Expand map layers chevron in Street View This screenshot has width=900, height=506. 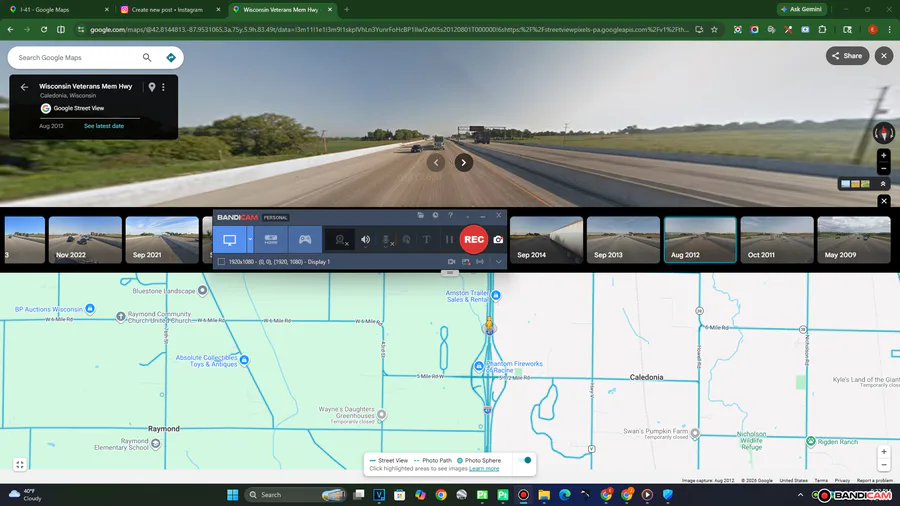[883, 184]
